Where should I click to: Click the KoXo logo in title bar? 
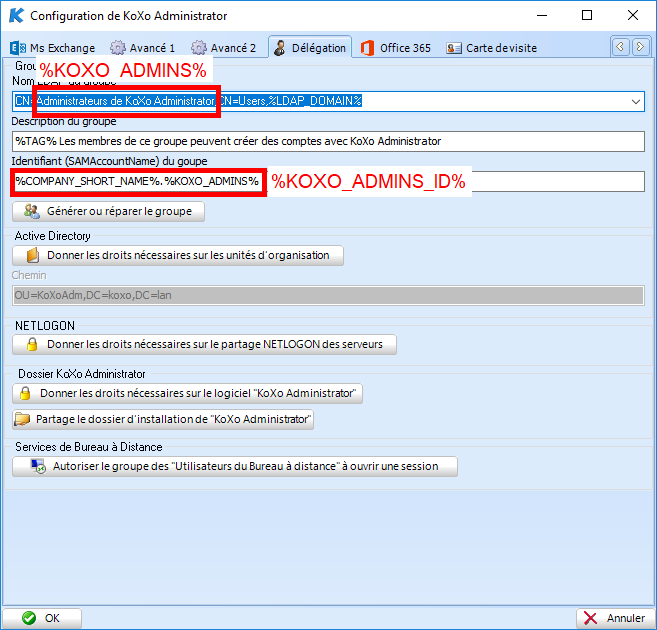tap(16, 15)
